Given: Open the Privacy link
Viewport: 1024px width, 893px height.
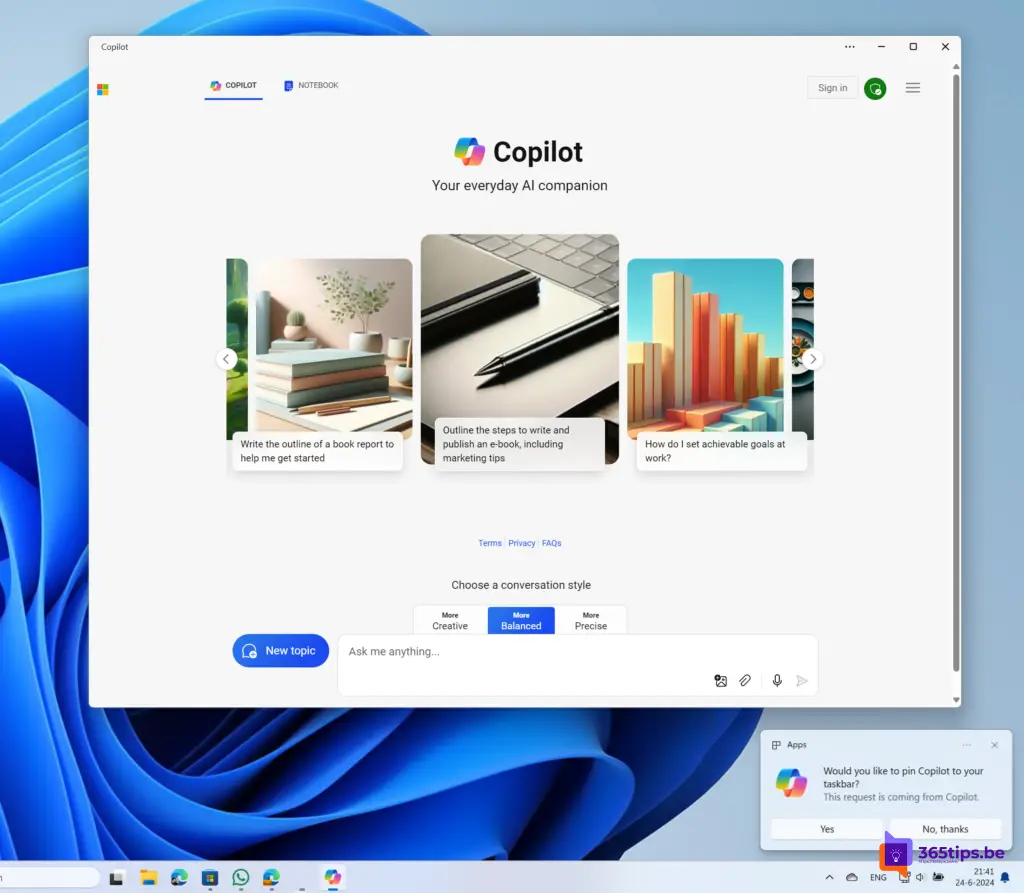Looking at the screenshot, I should 521,543.
